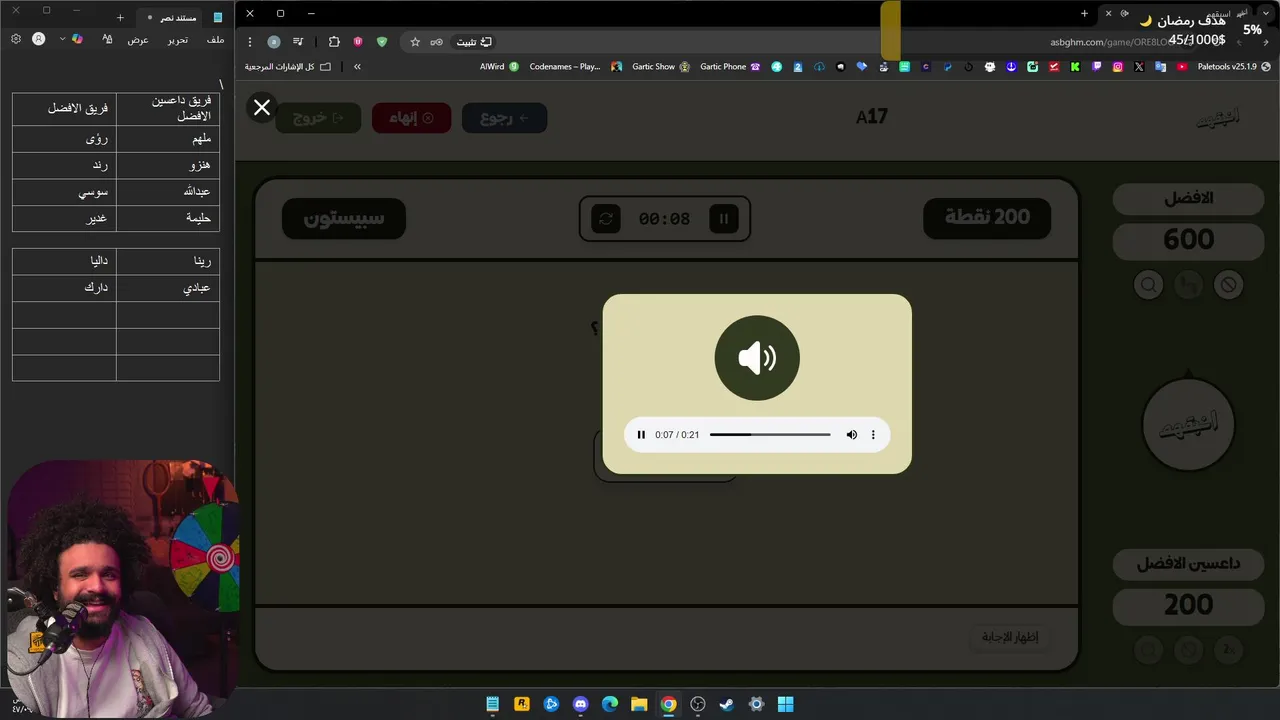Click the red إنهاء end button
The width and height of the screenshot is (1280, 720).
(412, 118)
